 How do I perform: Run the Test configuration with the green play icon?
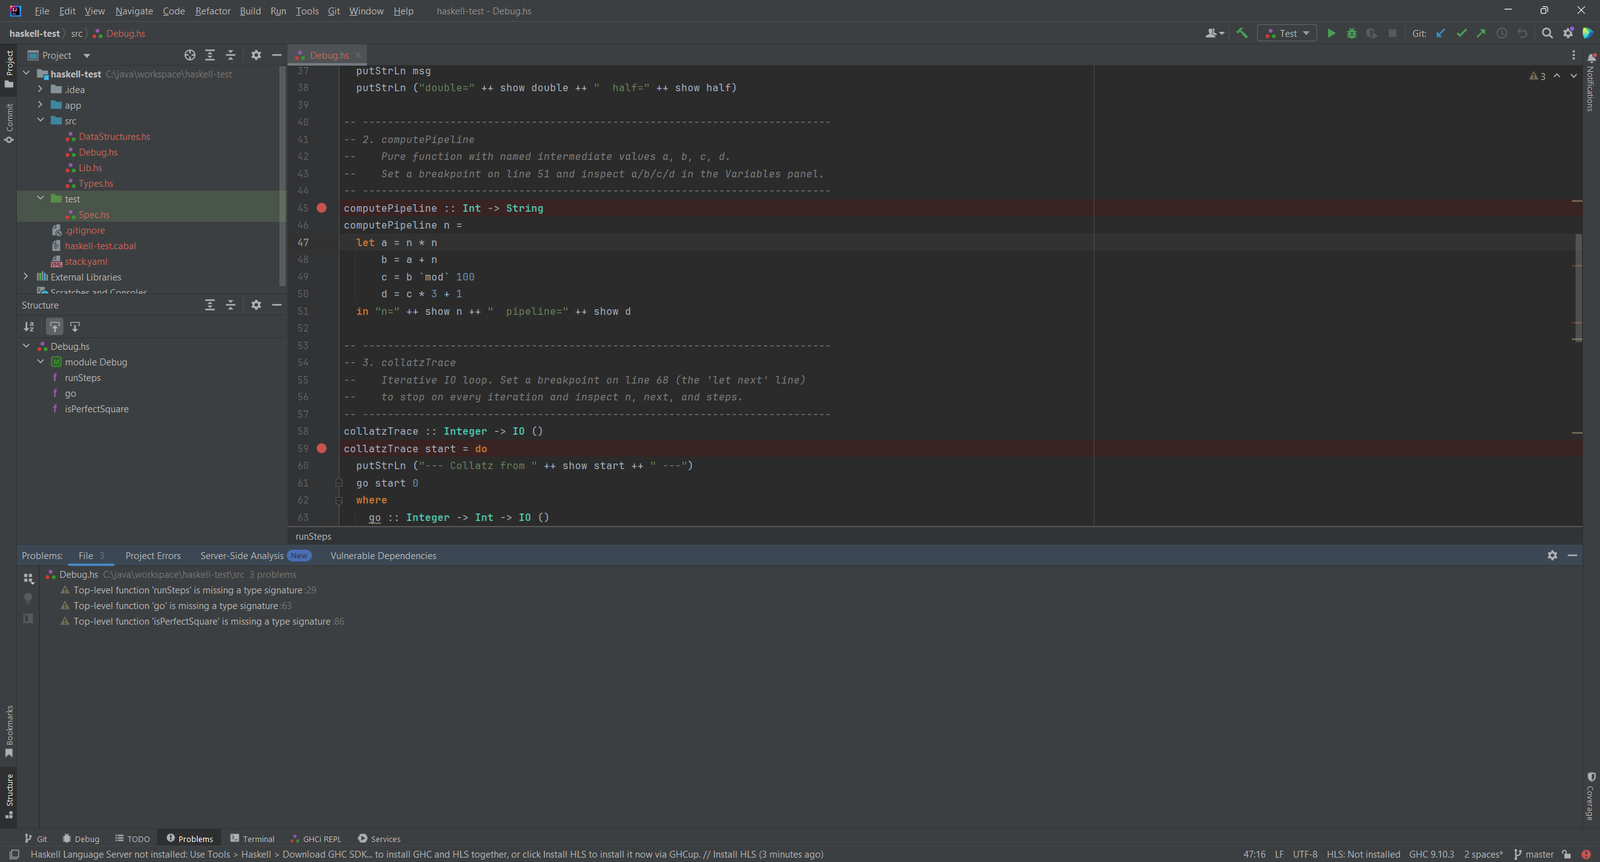tap(1331, 33)
